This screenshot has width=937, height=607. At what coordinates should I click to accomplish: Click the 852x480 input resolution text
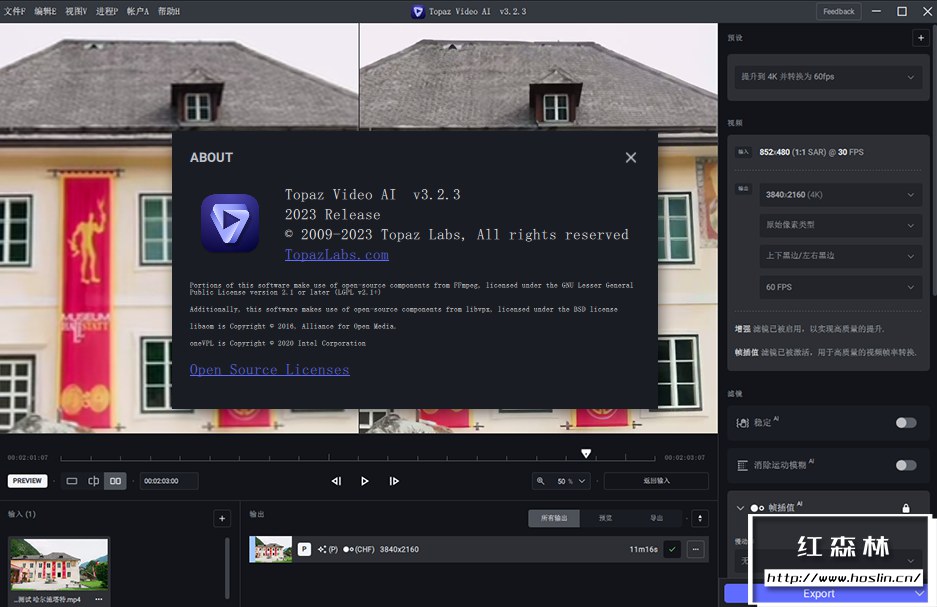[774, 152]
